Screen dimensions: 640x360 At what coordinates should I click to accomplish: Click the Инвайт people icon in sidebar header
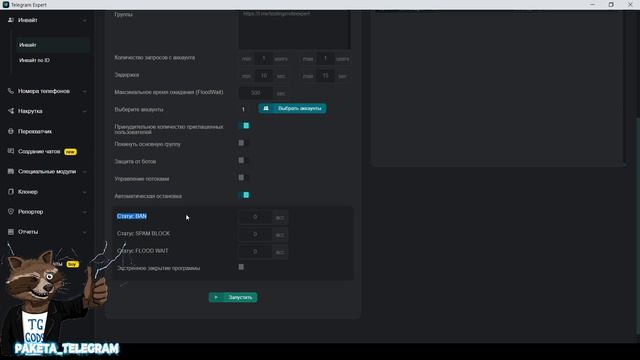[11, 20]
